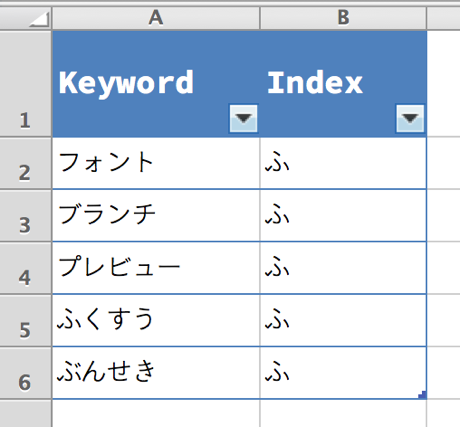The width and height of the screenshot is (460, 427).
Task: Select row 2 header
Action: coord(26,163)
